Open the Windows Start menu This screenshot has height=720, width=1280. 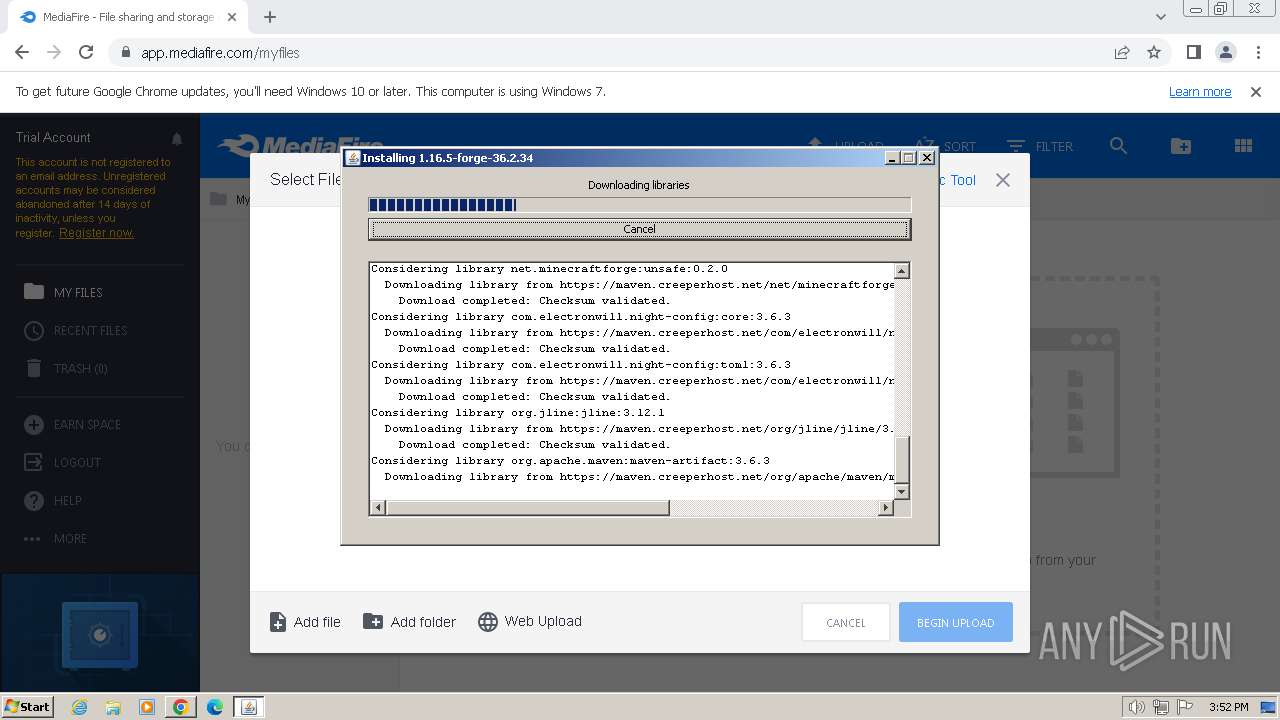pyautogui.click(x=27, y=706)
